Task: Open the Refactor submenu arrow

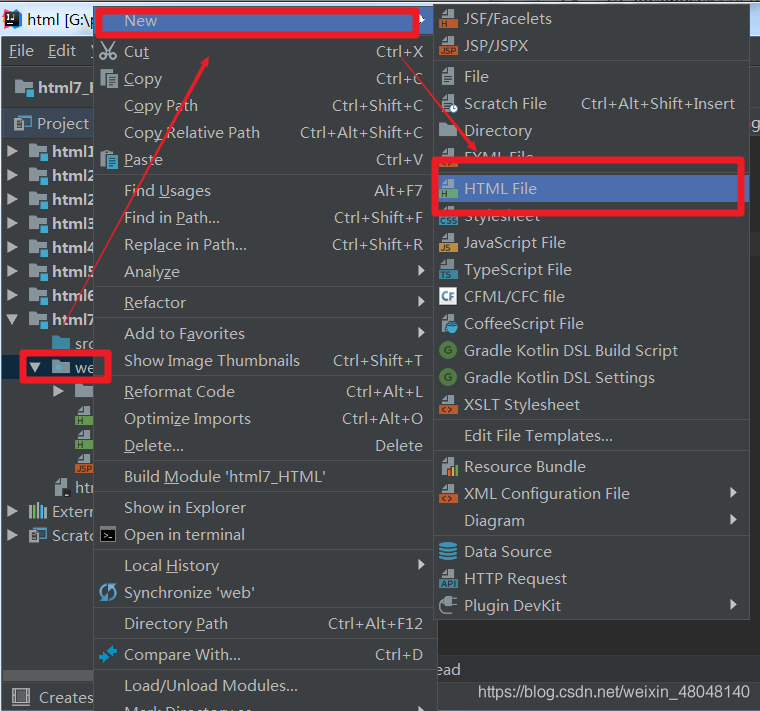Action: 421,302
